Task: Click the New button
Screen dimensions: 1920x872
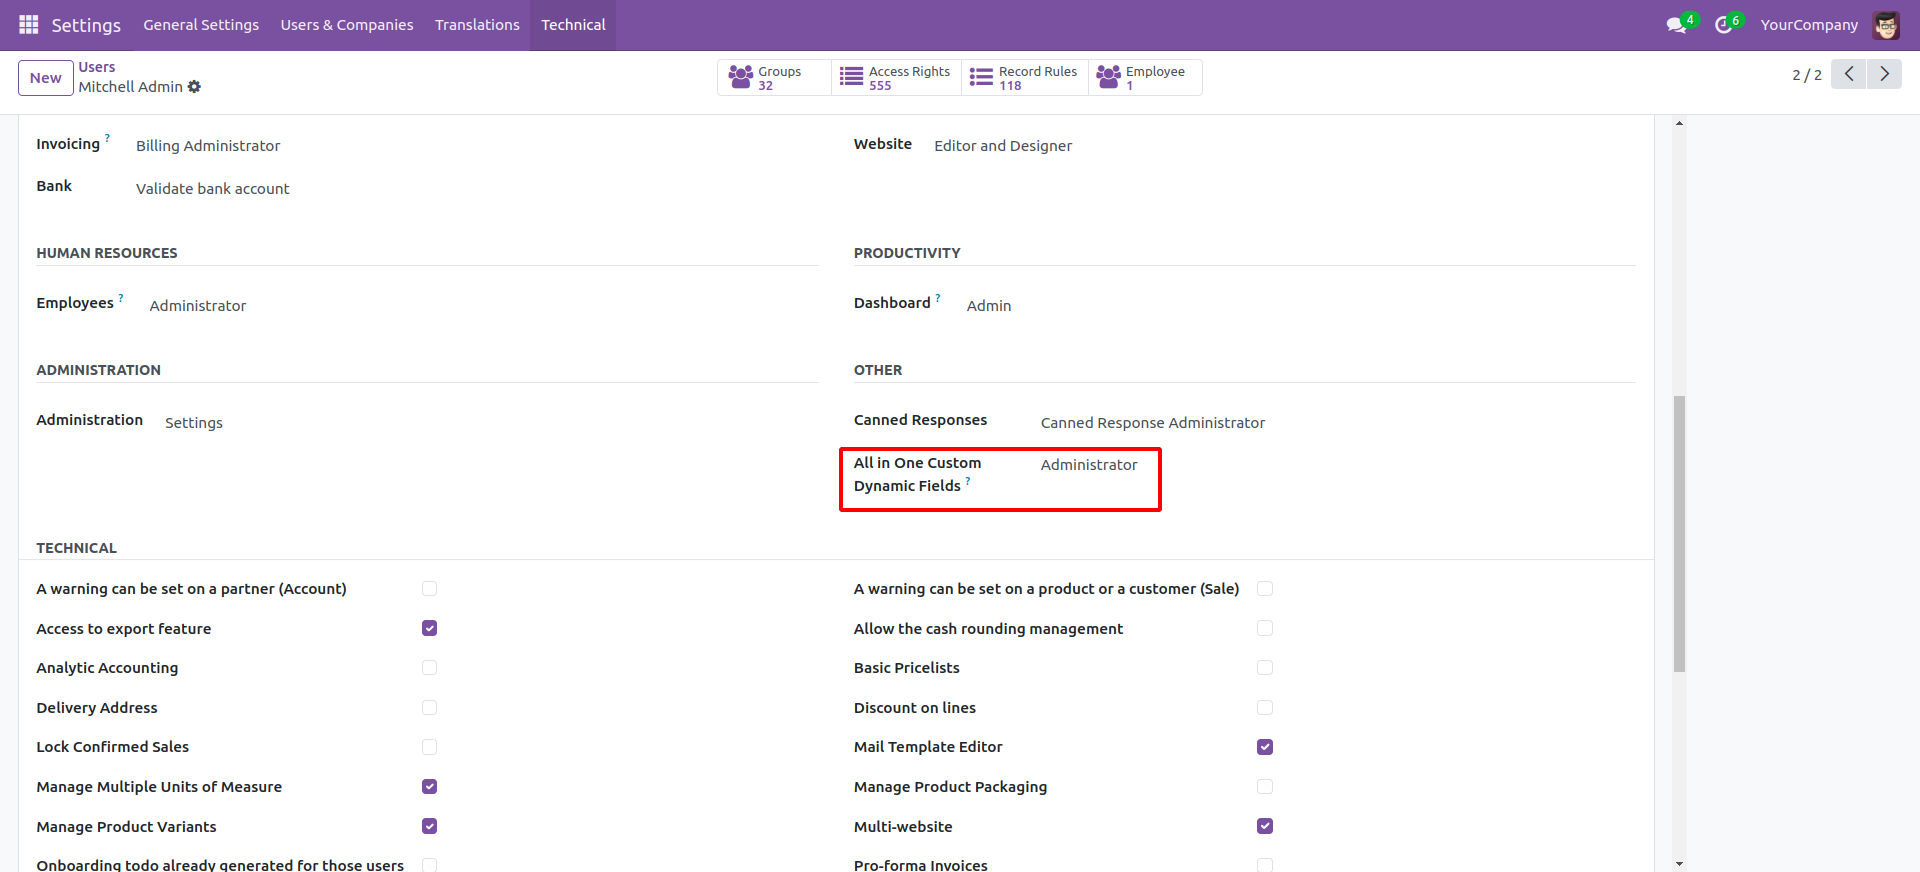Action: [x=46, y=78]
